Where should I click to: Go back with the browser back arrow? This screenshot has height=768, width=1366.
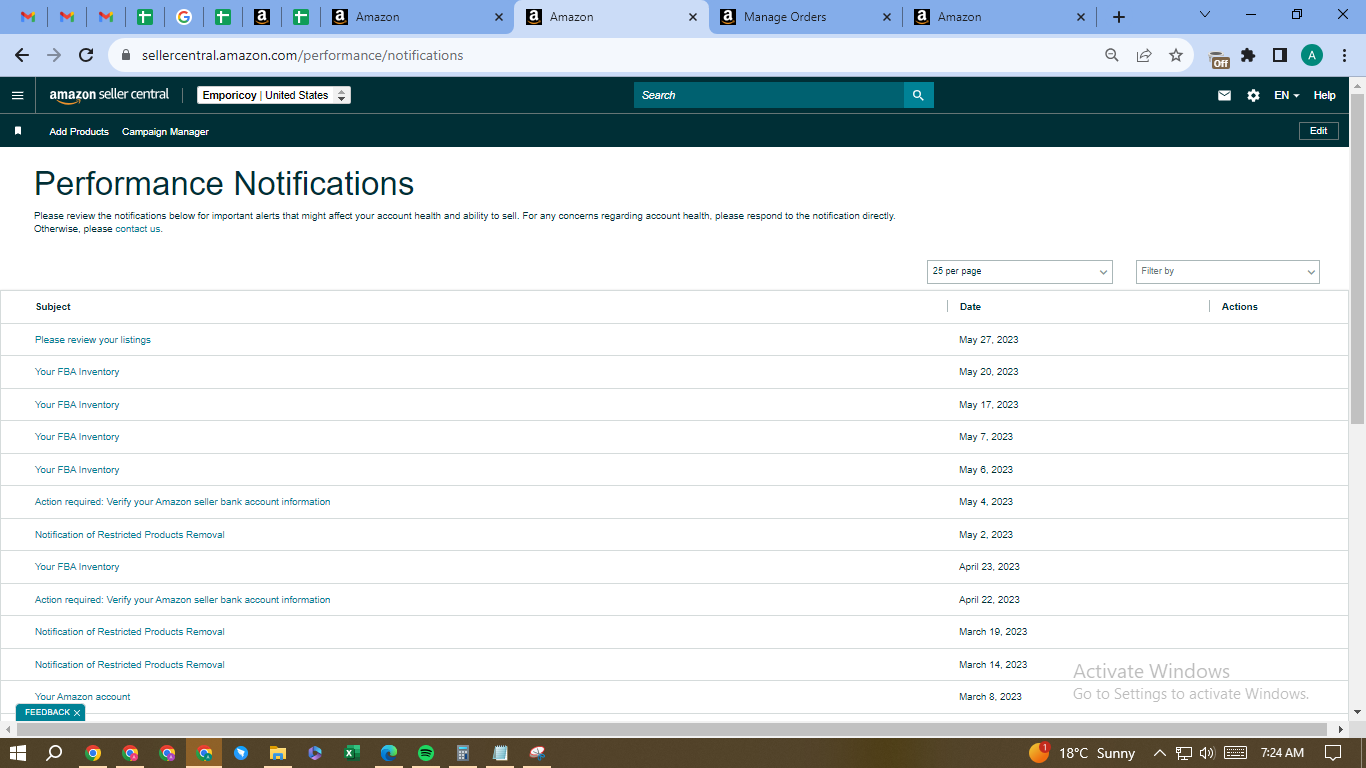coord(22,55)
